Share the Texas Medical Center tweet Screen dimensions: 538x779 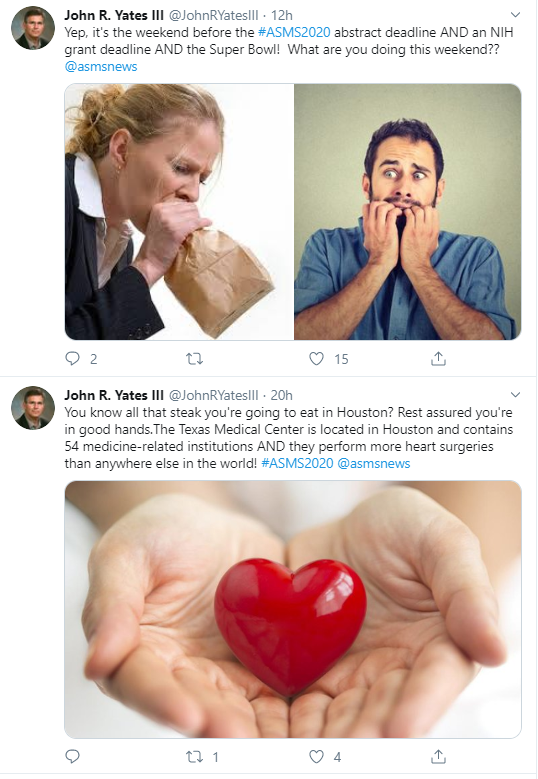[x=438, y=757]
